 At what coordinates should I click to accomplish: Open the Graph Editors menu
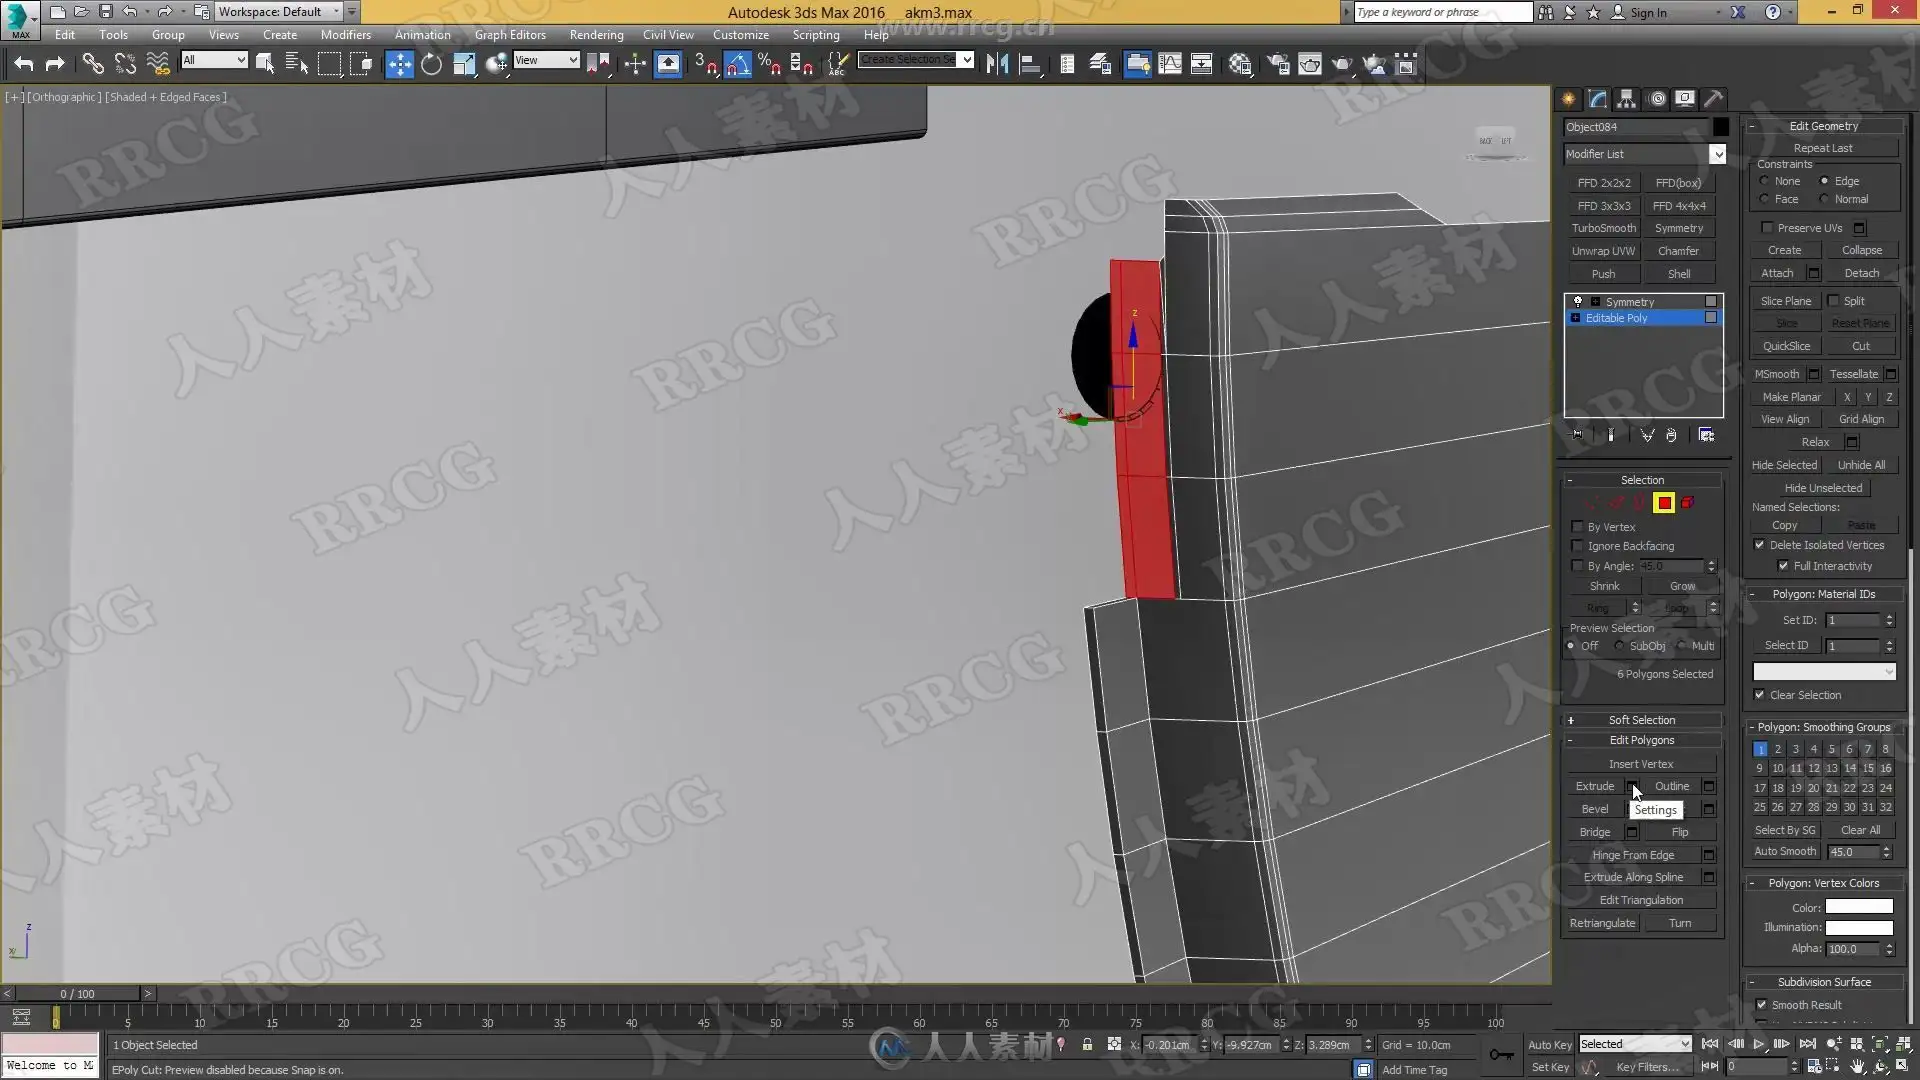click(x=510, y=35)
